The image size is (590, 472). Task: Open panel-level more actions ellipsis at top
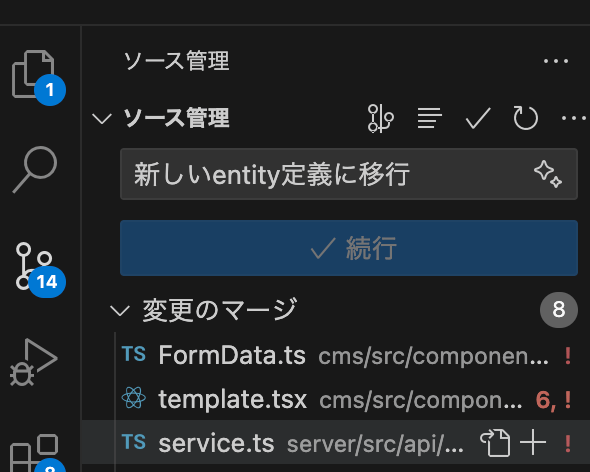(x=556, y=61)
